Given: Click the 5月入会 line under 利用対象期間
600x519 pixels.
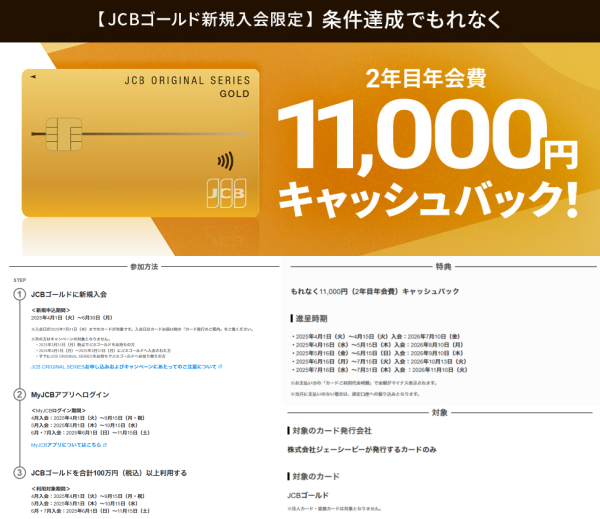Looking at the screenshot, I should coord(84,504).
